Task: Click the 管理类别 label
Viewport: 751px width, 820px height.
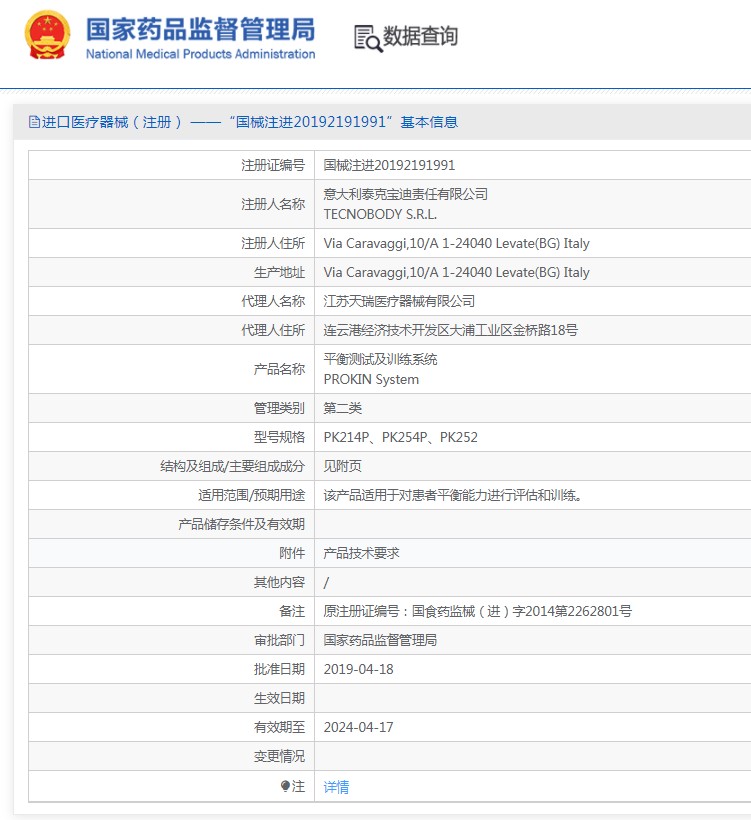Action: pyautogui.click(x=279, y=408)
